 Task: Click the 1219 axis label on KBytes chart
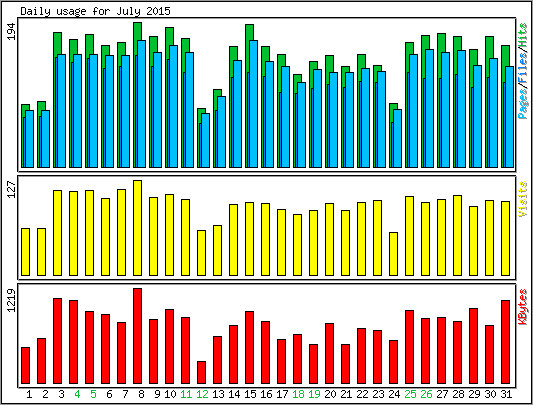(11, 300)
